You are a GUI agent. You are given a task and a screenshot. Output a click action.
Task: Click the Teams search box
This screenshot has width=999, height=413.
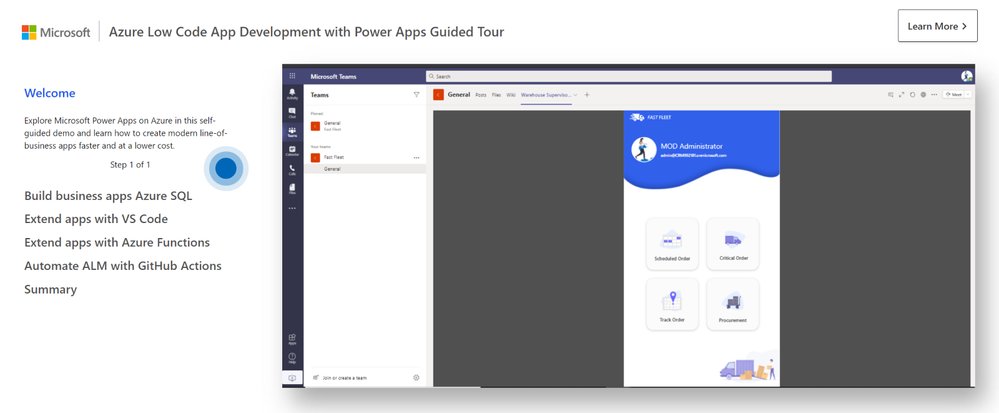click(629, 76)
